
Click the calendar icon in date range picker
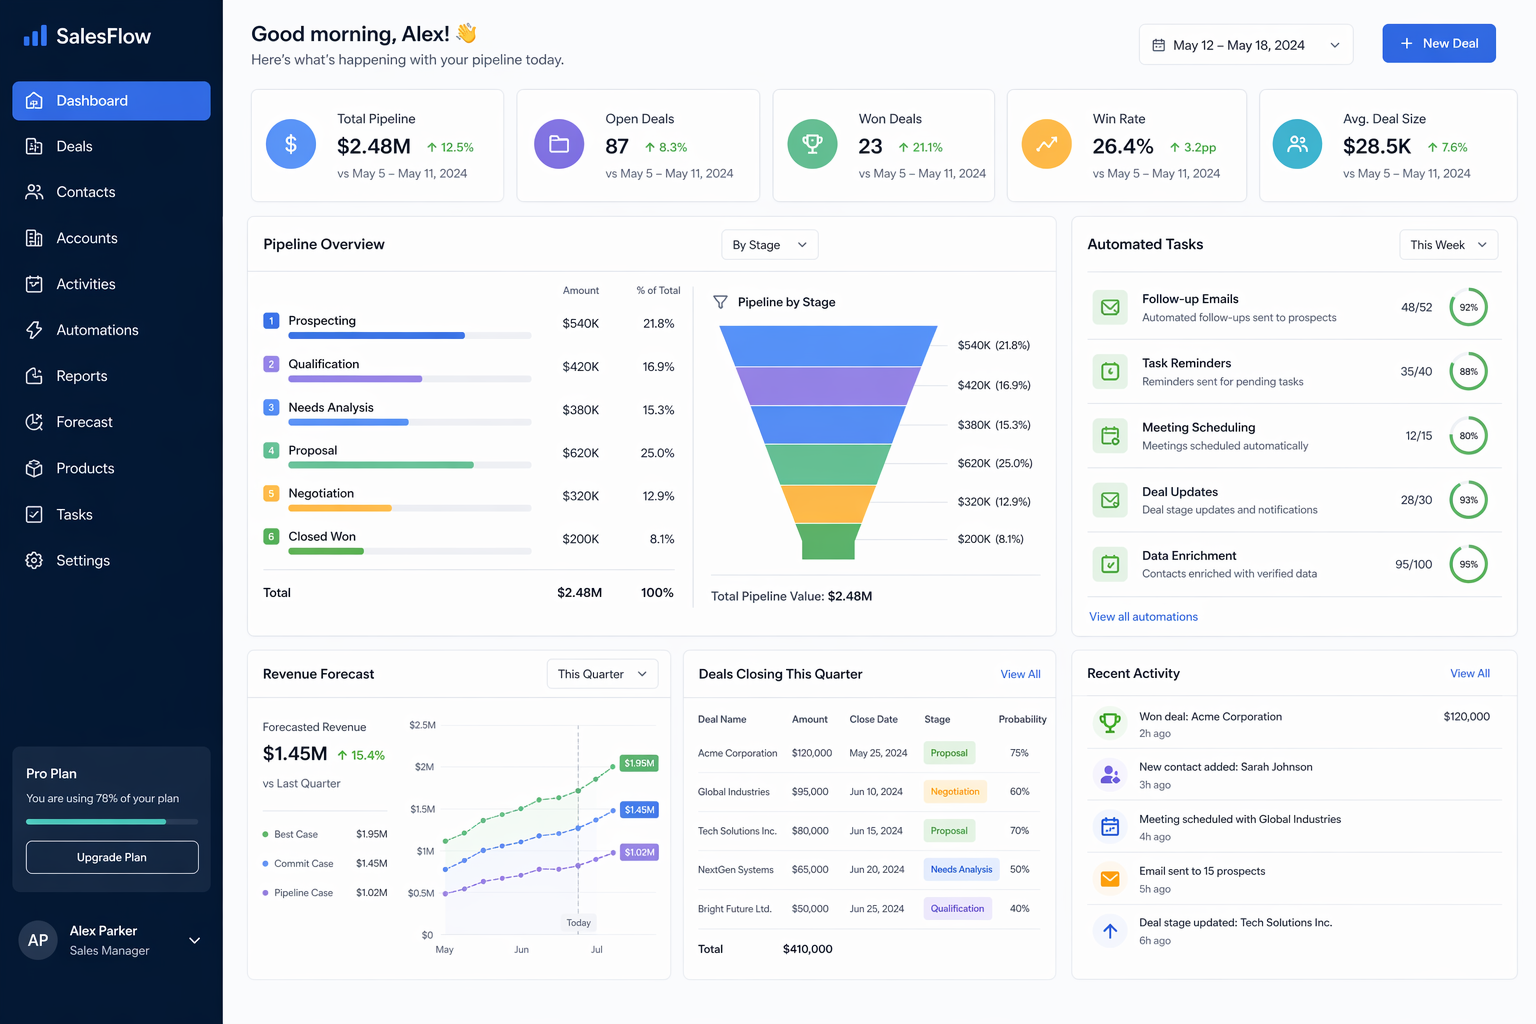[1158, 45]
